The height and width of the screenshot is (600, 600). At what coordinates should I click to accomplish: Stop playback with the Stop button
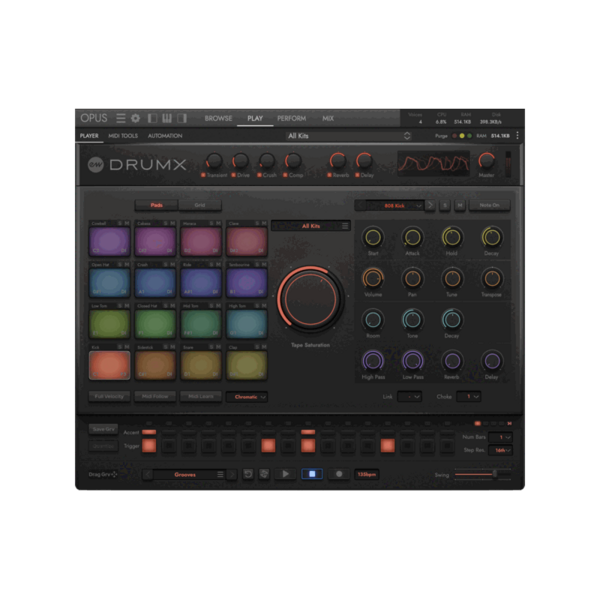click(312, 474)
